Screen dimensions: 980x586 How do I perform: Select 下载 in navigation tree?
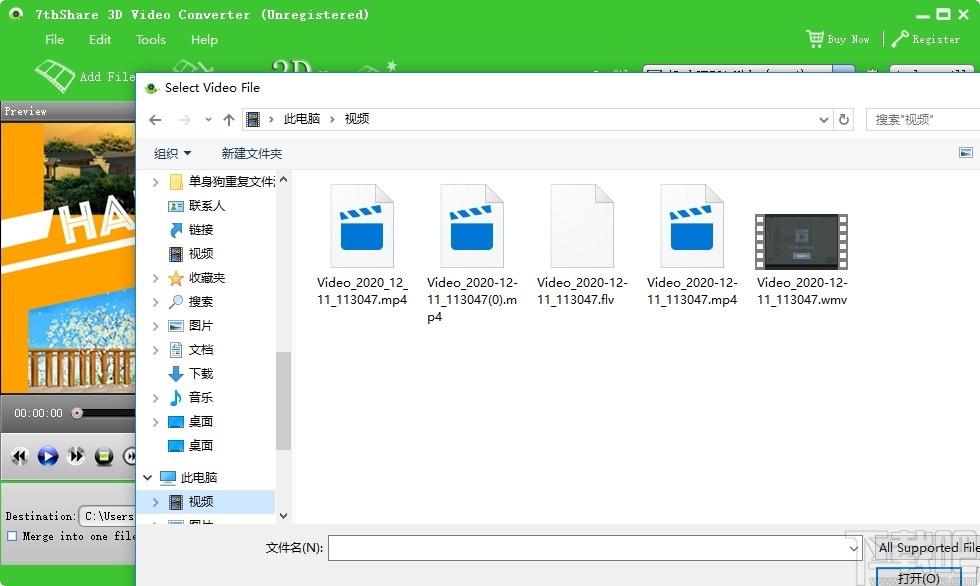(191, 373)
